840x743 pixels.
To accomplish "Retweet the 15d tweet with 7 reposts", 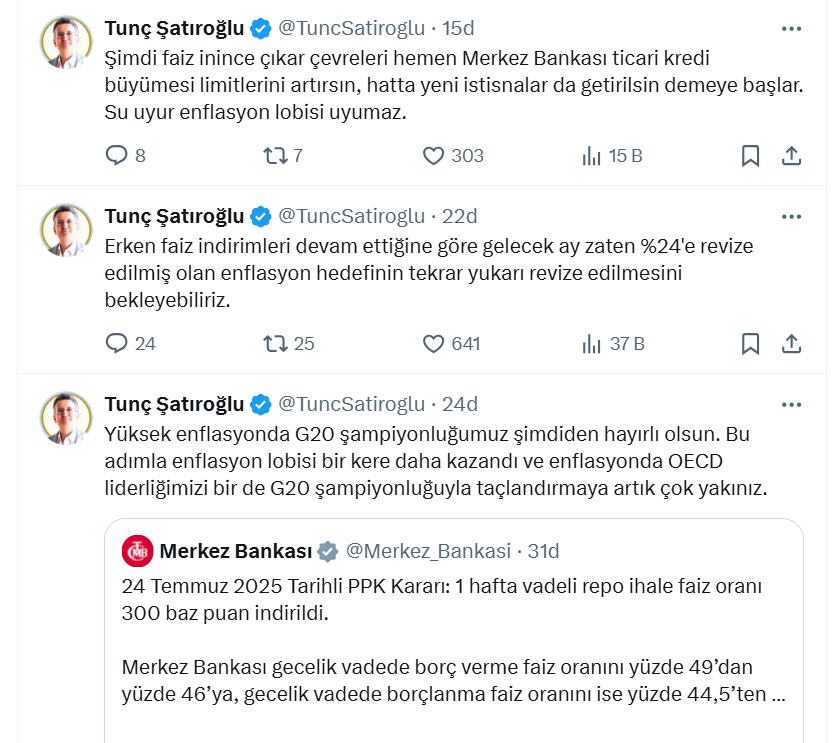I will click(274, 156).
